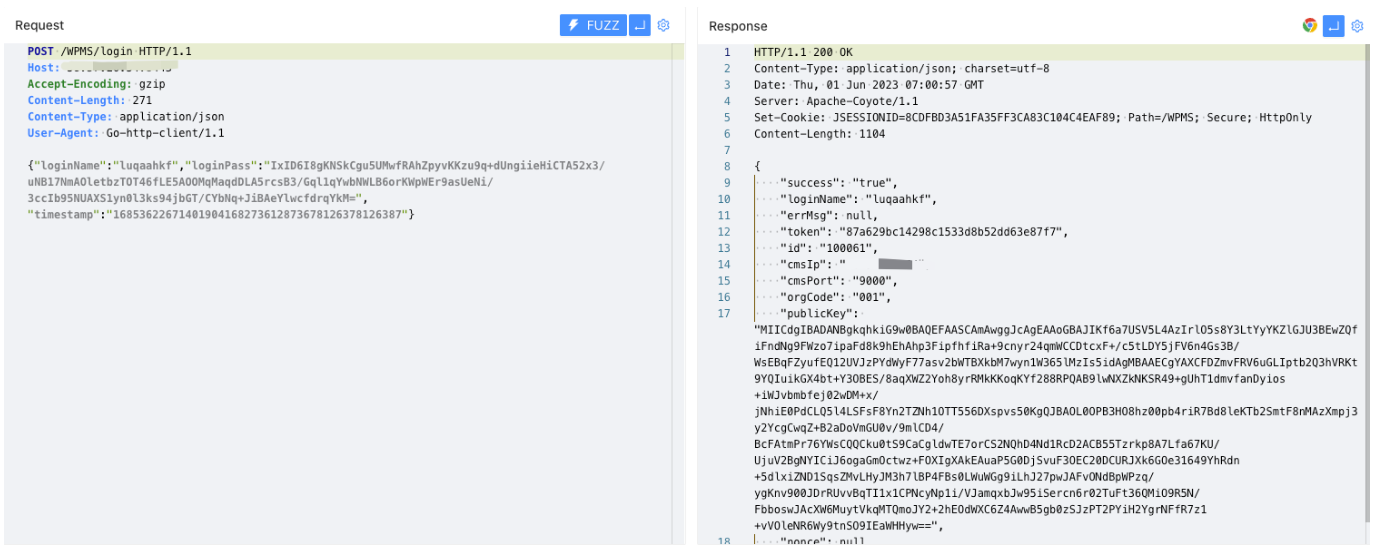Open response in Chrome browser icon

coord(1310,26)
